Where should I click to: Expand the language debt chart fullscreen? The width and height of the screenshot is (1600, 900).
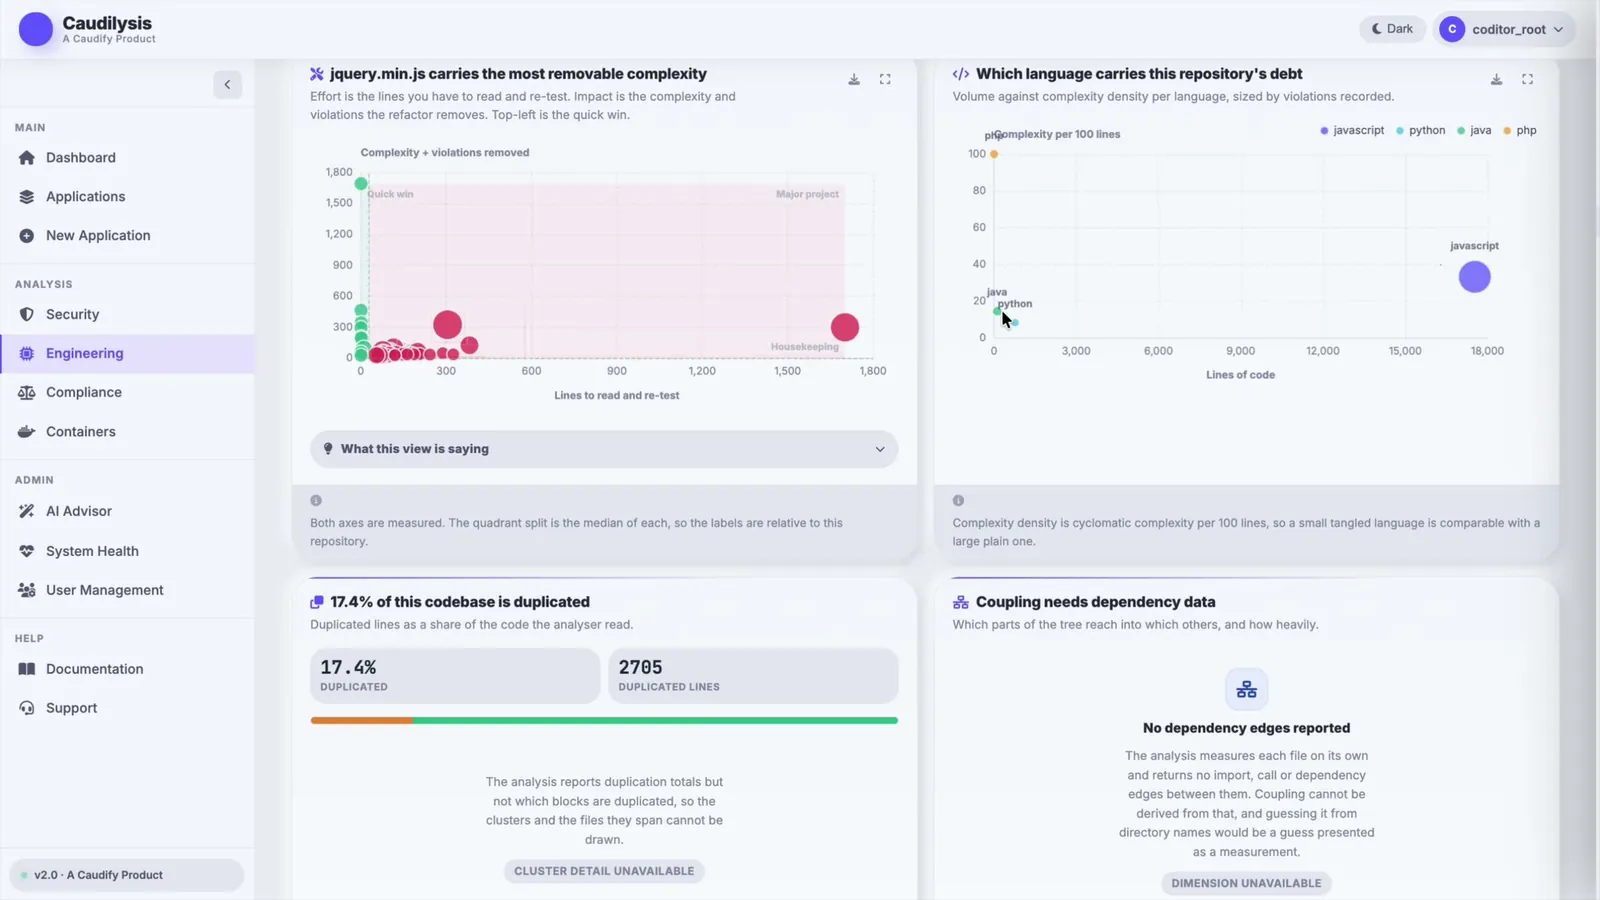(1527, 79)
